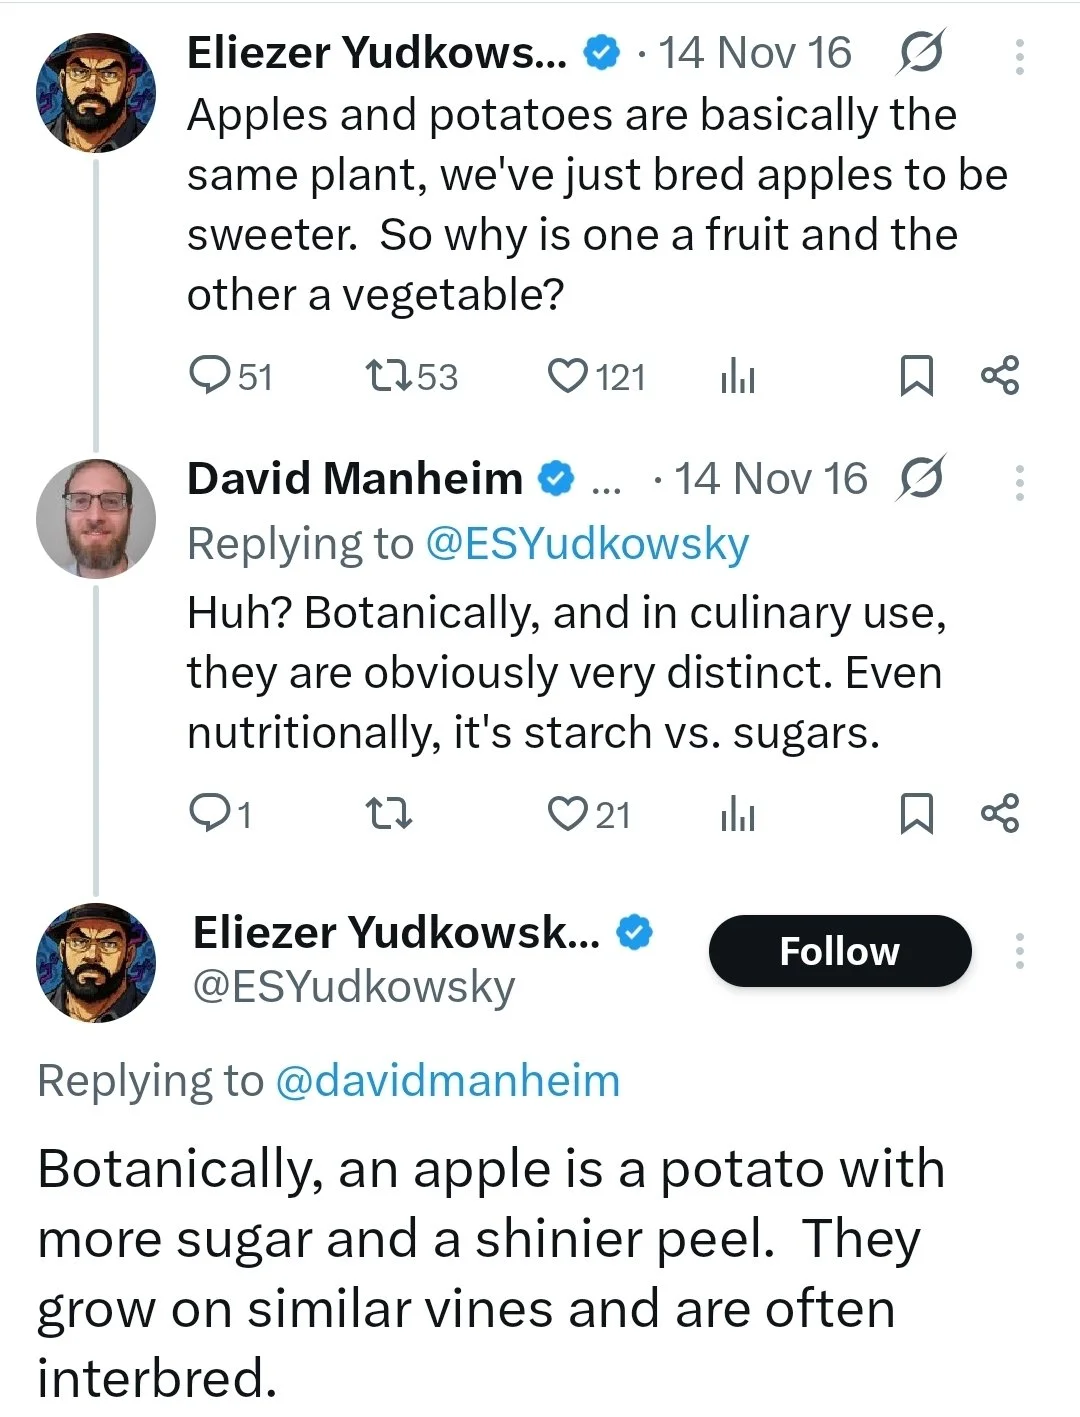Reply to David Manheim's tweet

coord(210,814)
